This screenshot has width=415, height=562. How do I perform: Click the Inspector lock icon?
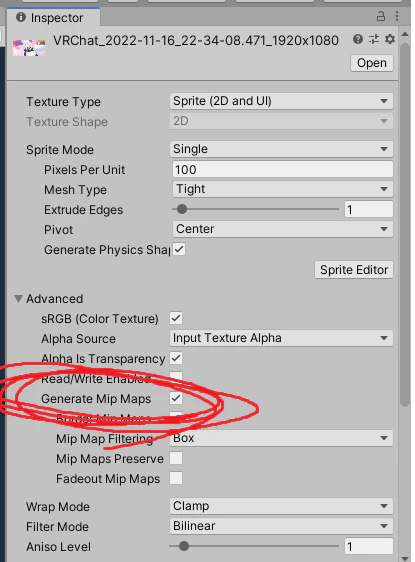point(381,16)
